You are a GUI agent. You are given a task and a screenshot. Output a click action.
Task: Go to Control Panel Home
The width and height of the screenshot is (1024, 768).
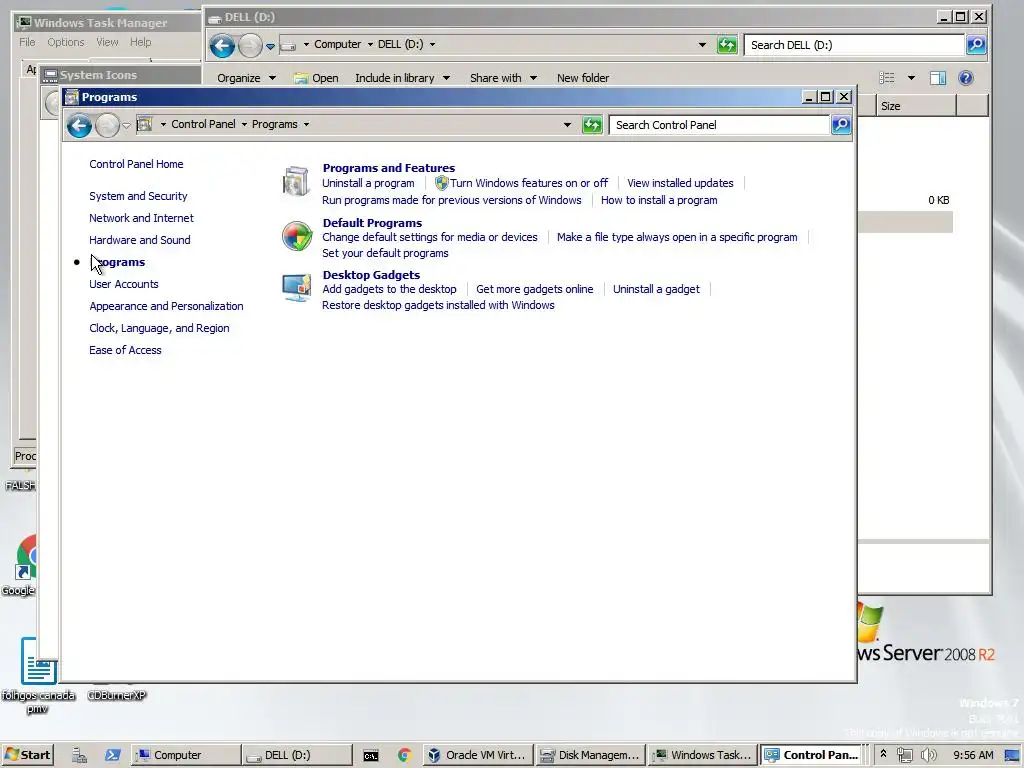point(136,164)
